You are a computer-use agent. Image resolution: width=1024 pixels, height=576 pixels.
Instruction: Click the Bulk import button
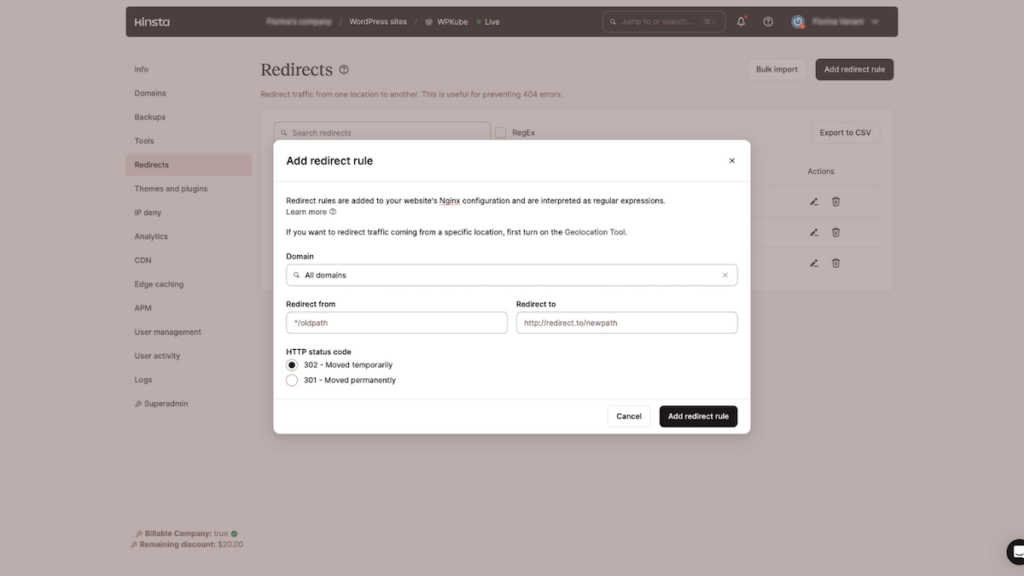(x=776, y=69)
